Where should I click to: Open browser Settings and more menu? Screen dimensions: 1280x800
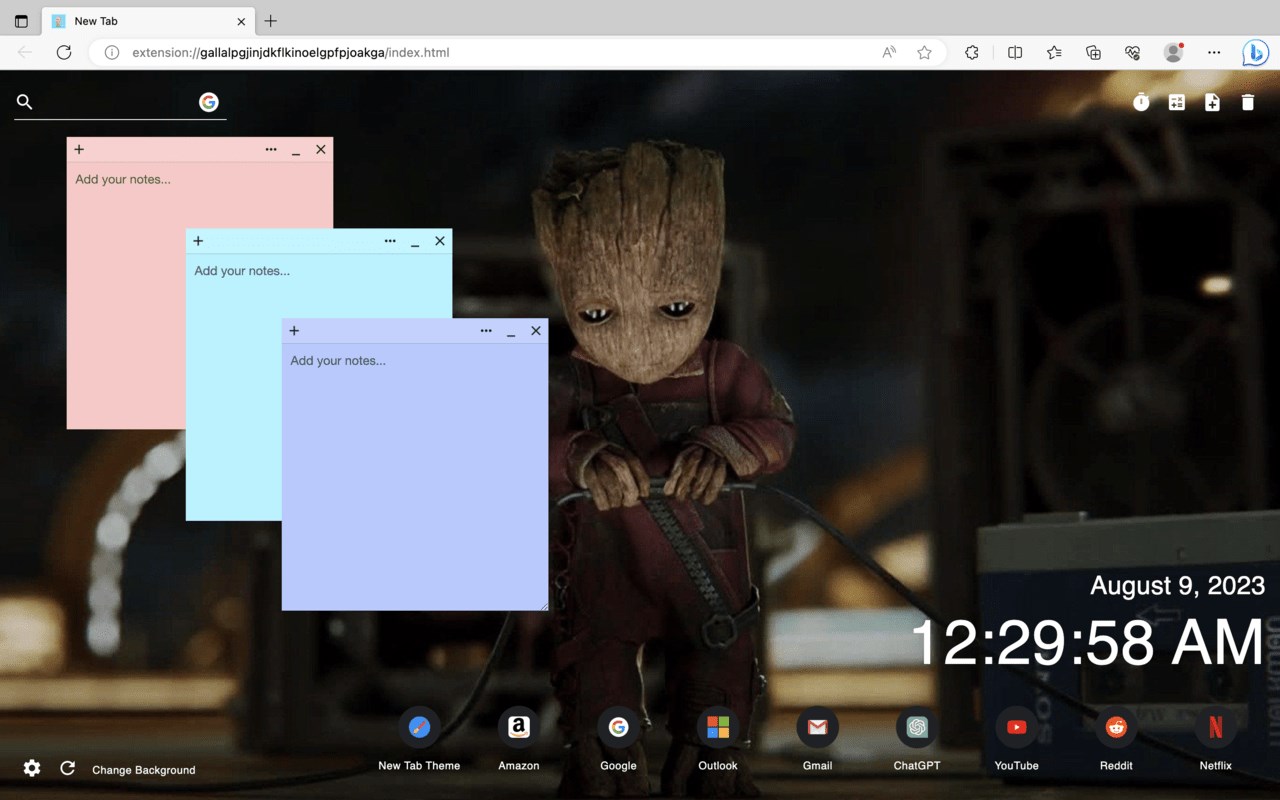pyautogui.click(x=1214, y=53)
